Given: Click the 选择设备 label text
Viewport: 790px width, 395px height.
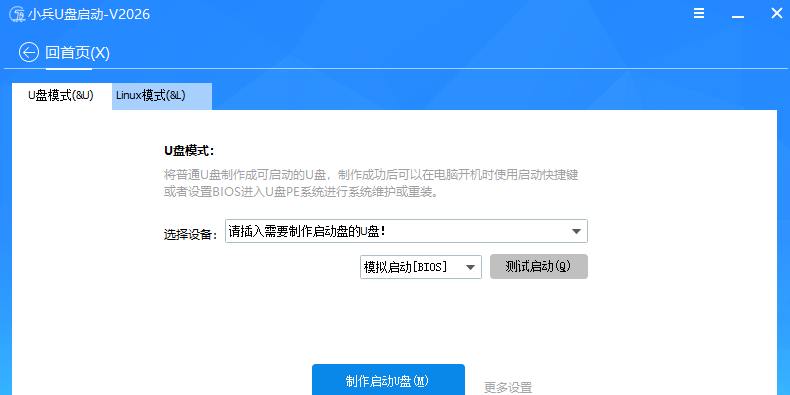Looking at the screenshot, I should pyautogui.click(x=190, y=234).
